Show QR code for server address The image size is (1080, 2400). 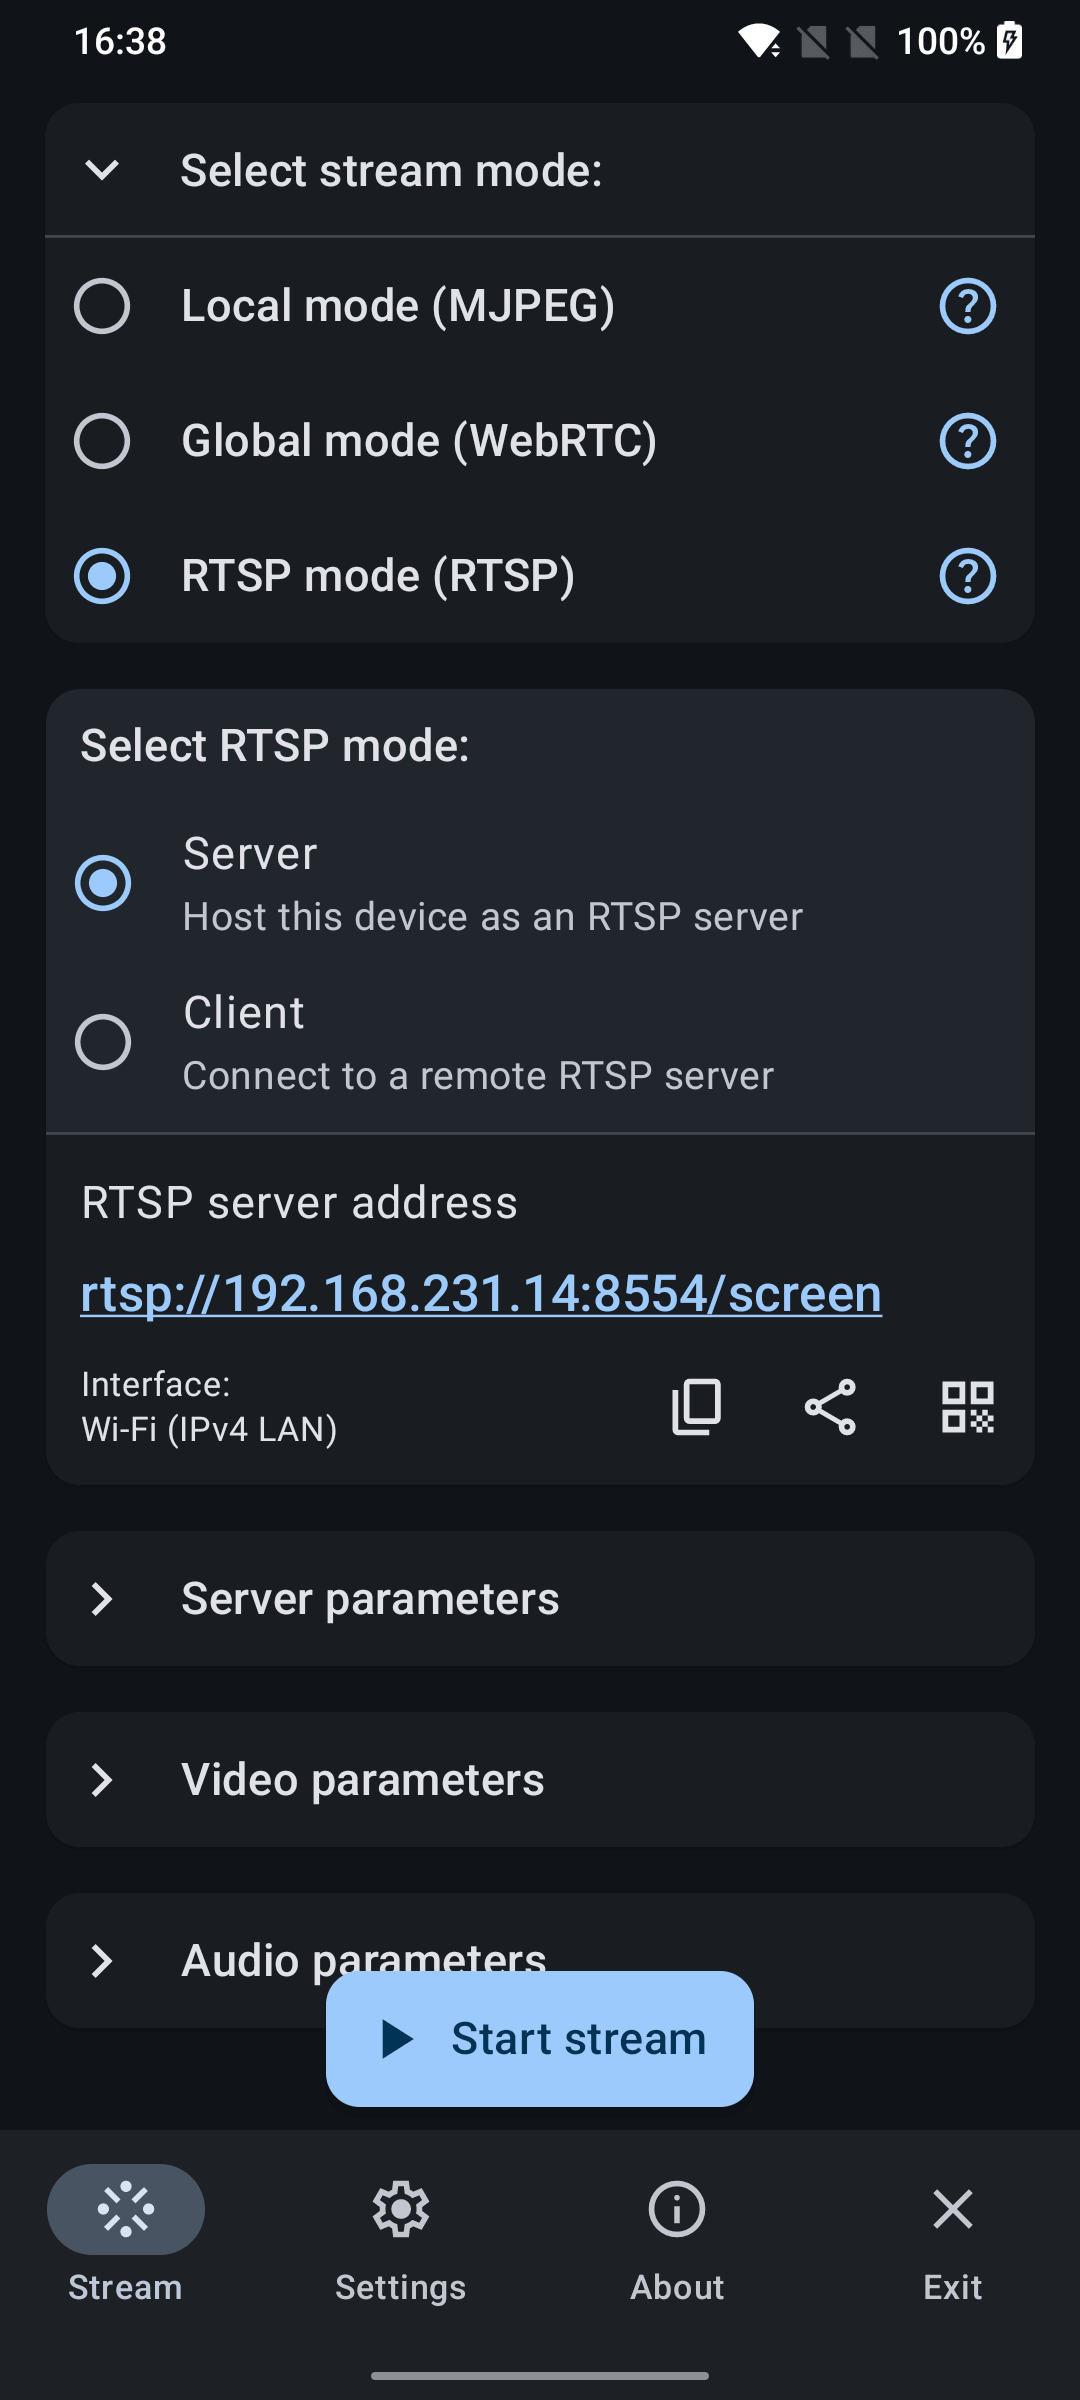pos(967,1407)
